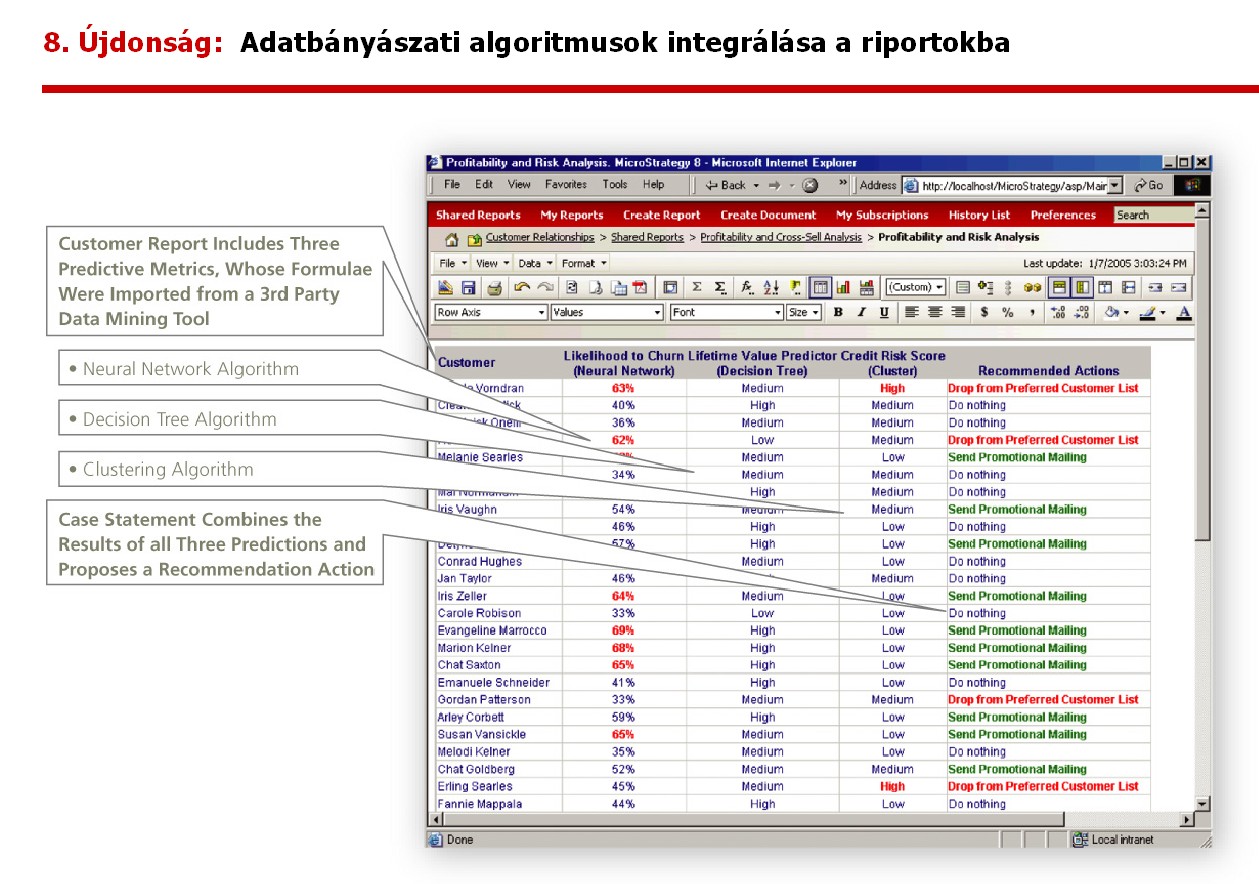
Task: Open the Create Report tab
Action: (662, 215)
